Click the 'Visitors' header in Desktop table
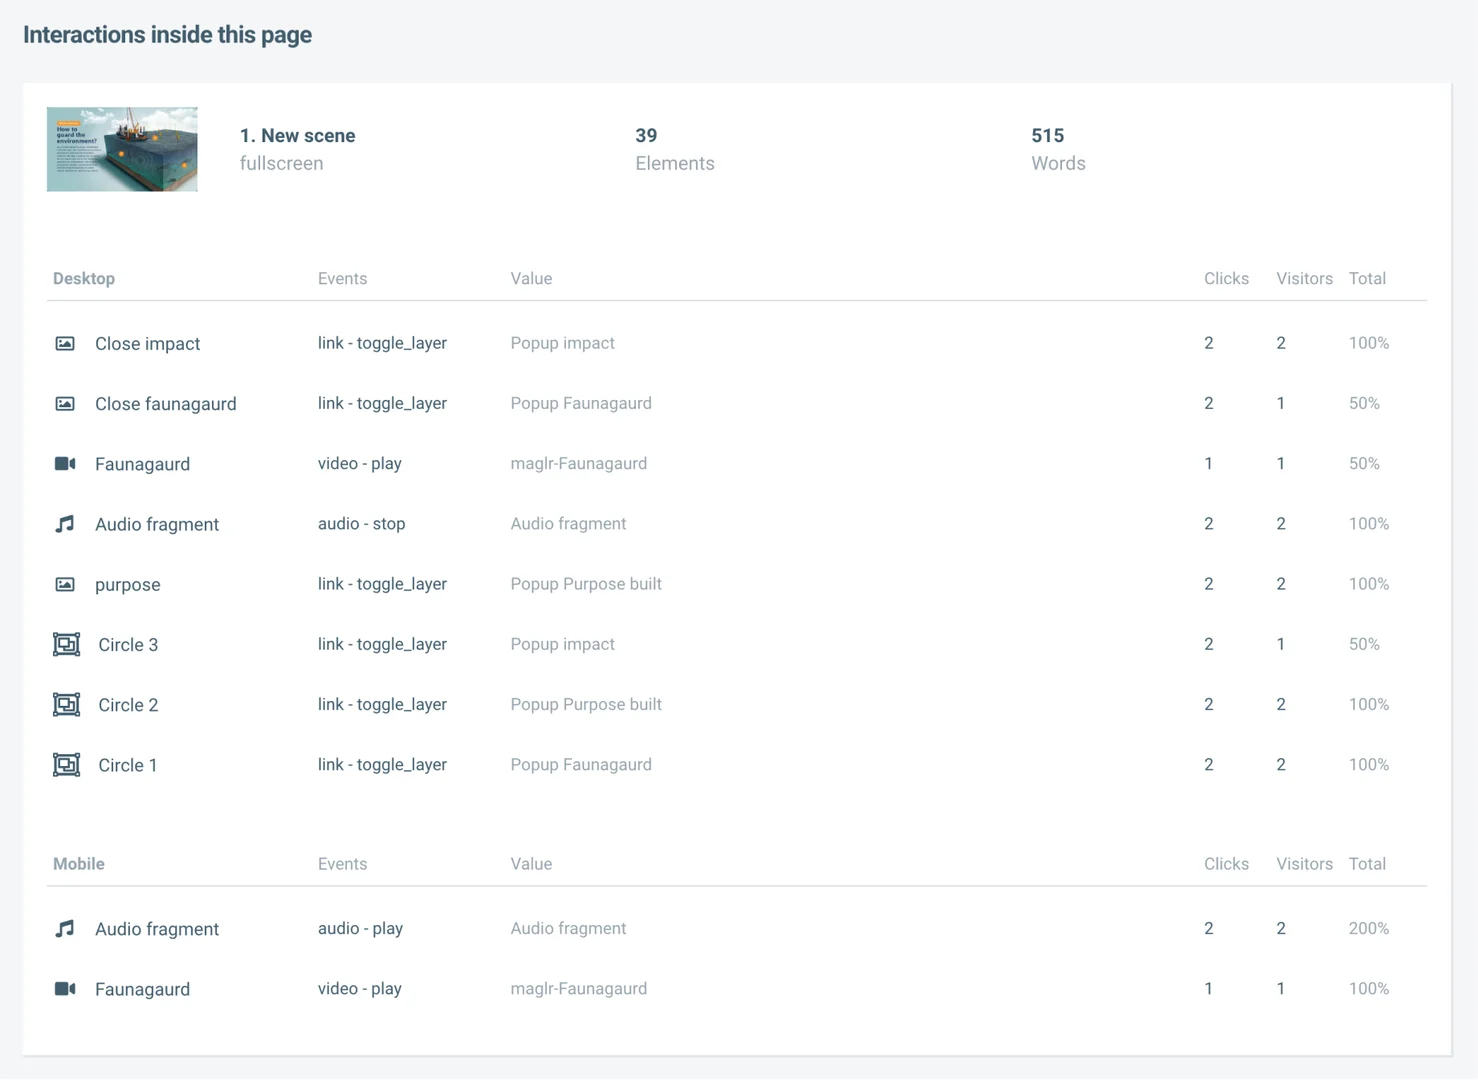Screen dimensions: 1478x1080 tap(1304, 279)
